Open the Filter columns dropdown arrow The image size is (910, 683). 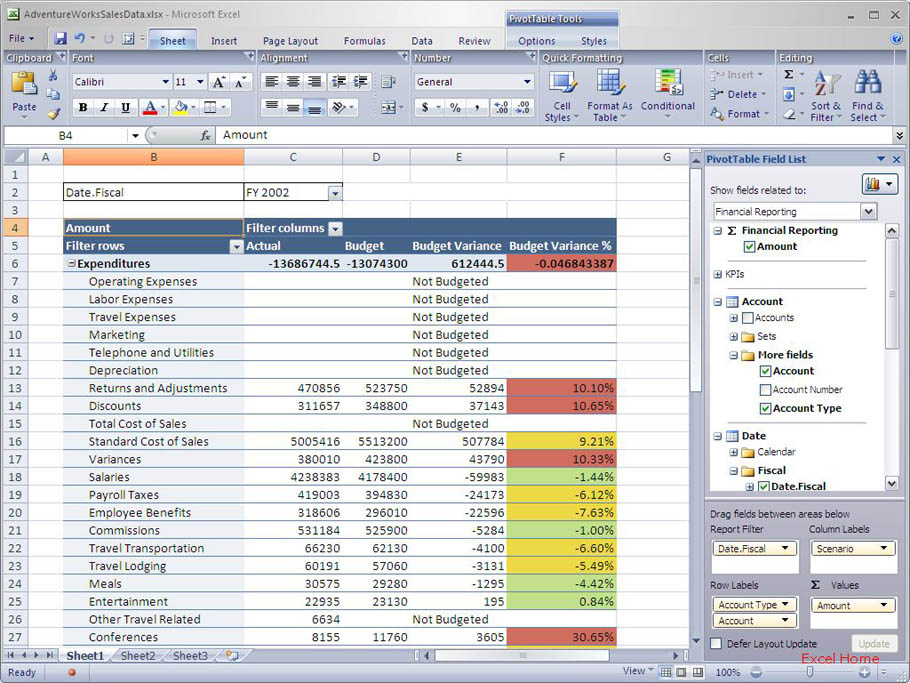335,229
